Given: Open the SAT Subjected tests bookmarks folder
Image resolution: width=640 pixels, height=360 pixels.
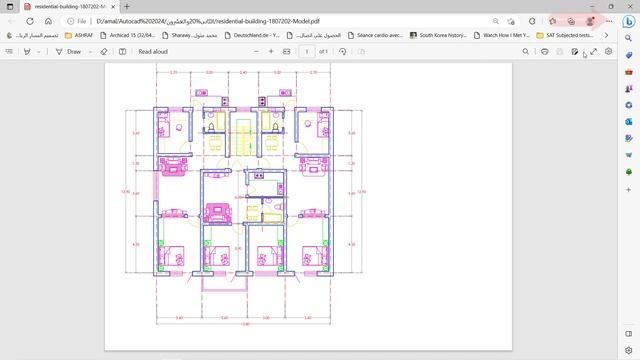Looking at the screenshot, I should (565, 36).
